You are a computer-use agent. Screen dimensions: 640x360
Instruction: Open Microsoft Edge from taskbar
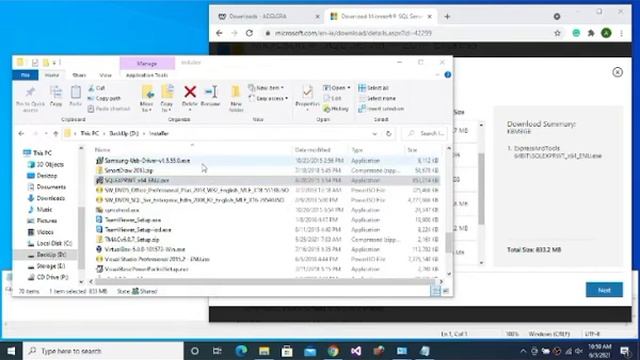pos(241,351)
